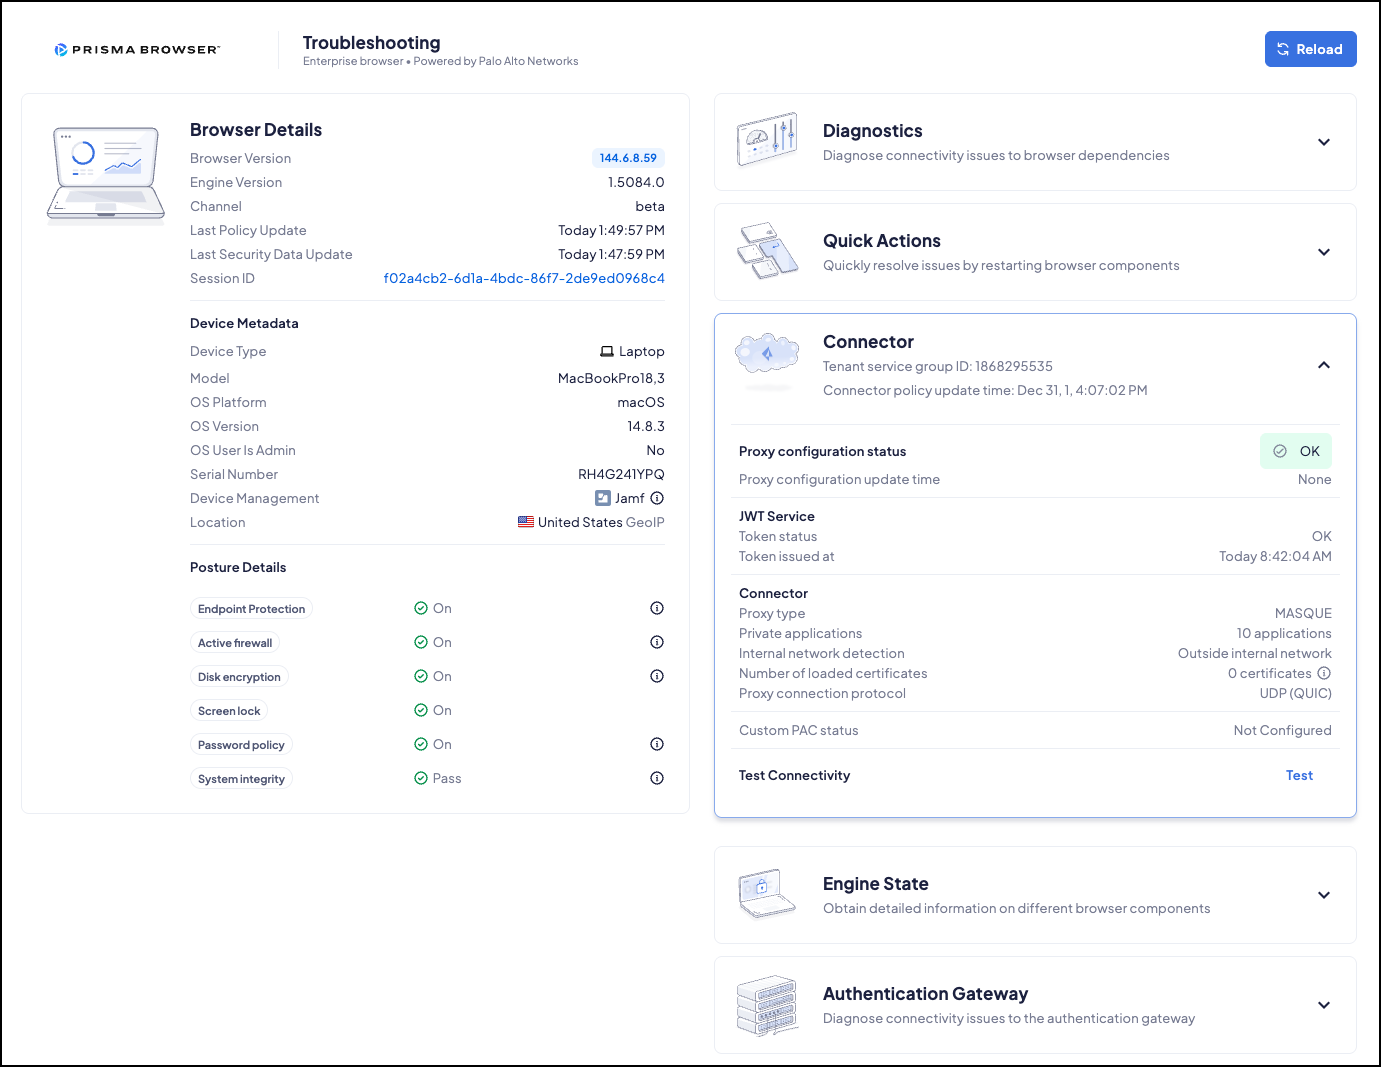Expand the Diagnostics section

(x=1324, y=142)
